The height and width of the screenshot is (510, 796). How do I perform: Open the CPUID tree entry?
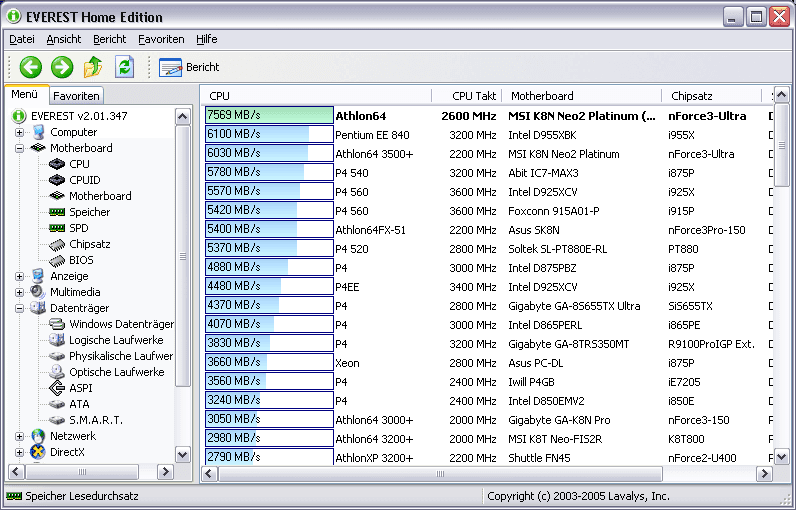pos(85,180)
